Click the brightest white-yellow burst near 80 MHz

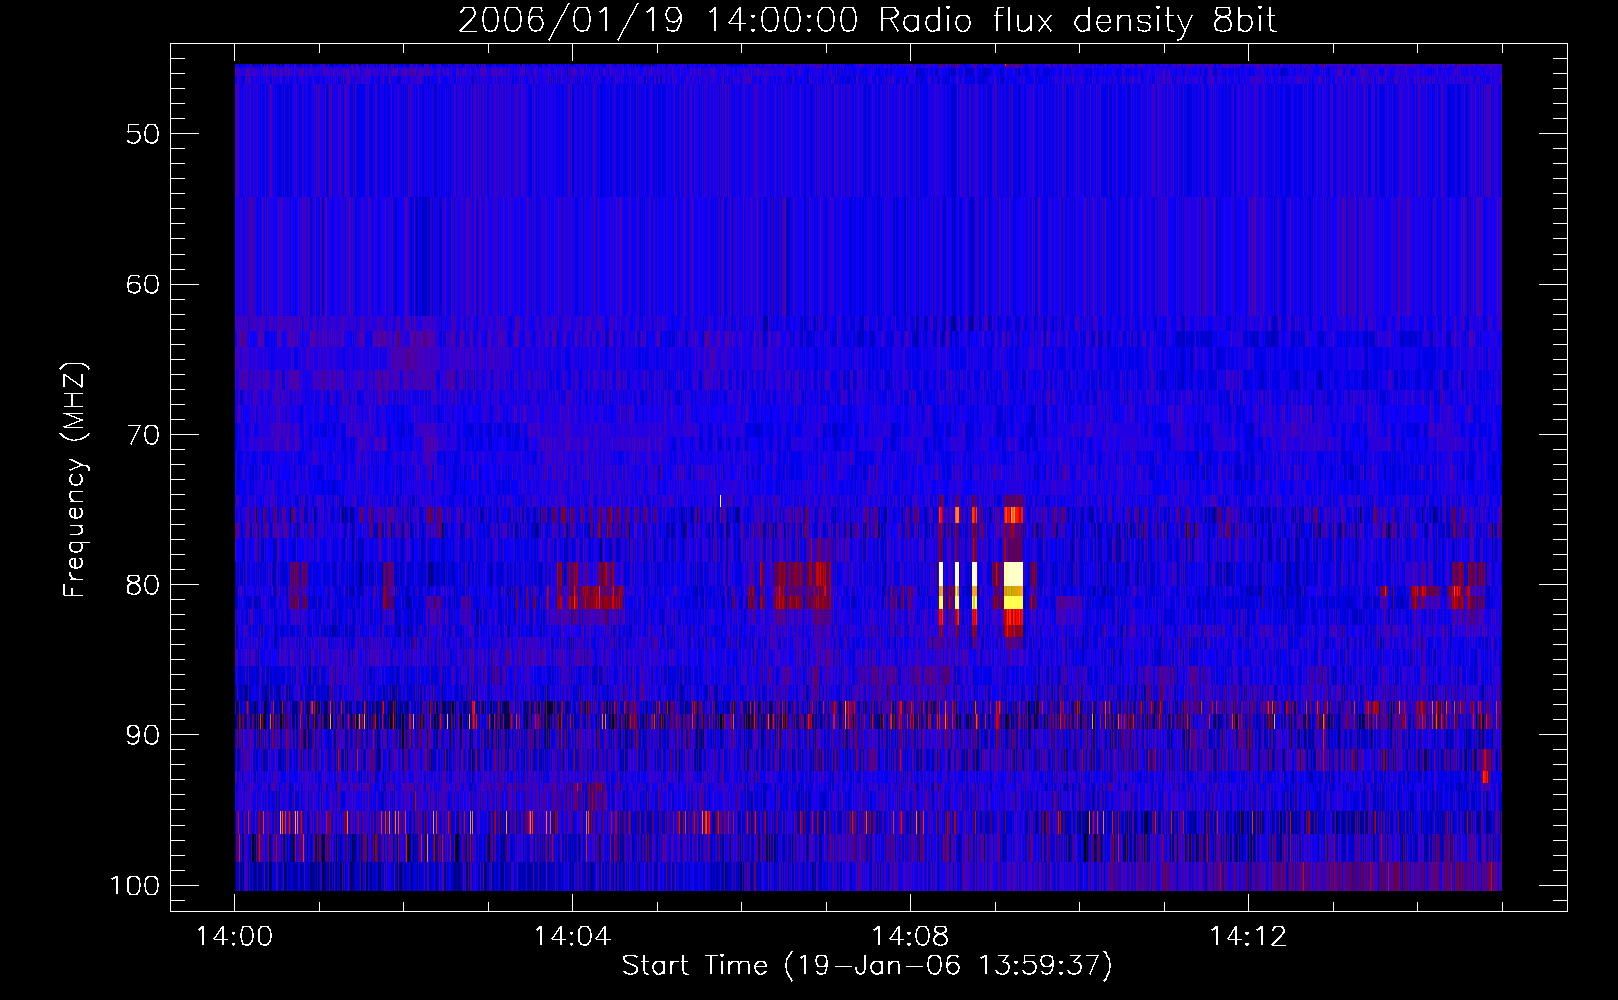click(x=1013, y=586)
